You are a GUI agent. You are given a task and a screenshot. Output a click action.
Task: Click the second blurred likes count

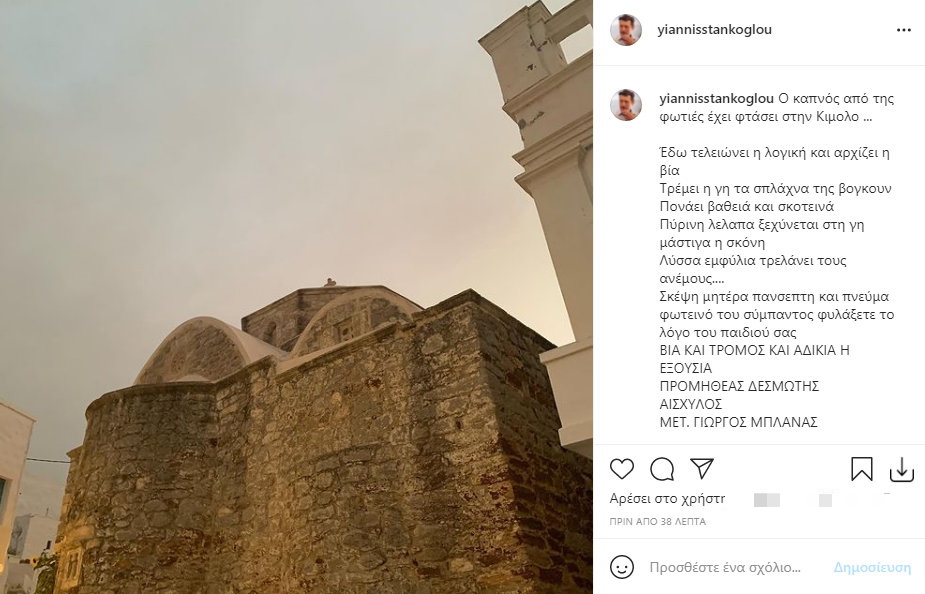point(825,500)
